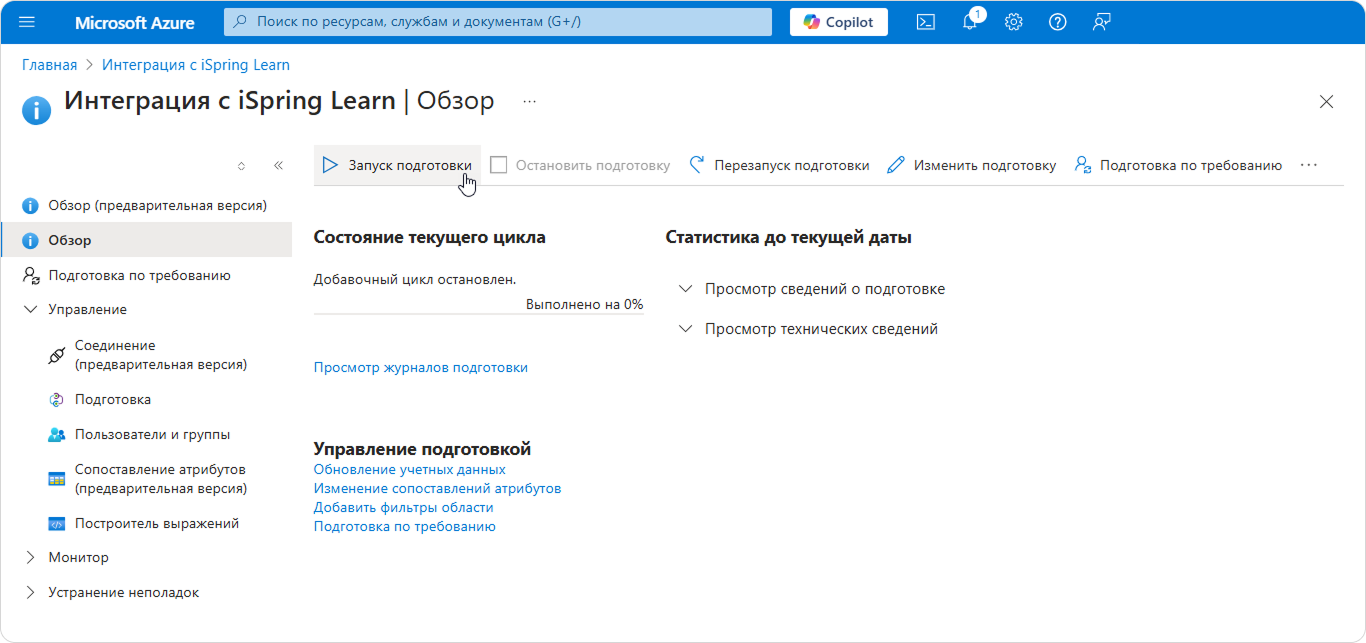
Task: Open toolbar overflow ellipsis menu
Action: [1309, 165]
